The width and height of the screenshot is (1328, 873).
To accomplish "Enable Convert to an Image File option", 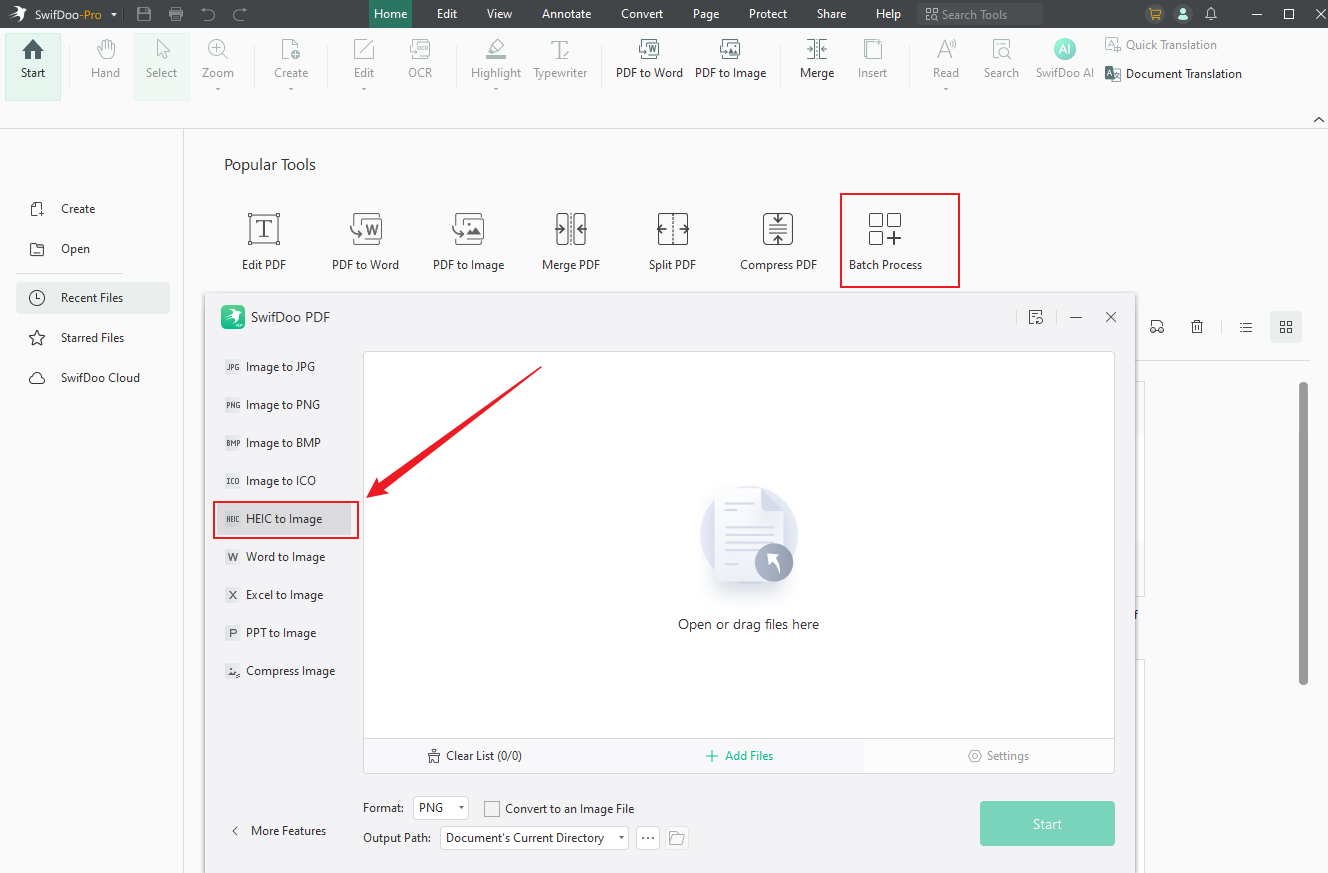I will click(x=491, y=808).
